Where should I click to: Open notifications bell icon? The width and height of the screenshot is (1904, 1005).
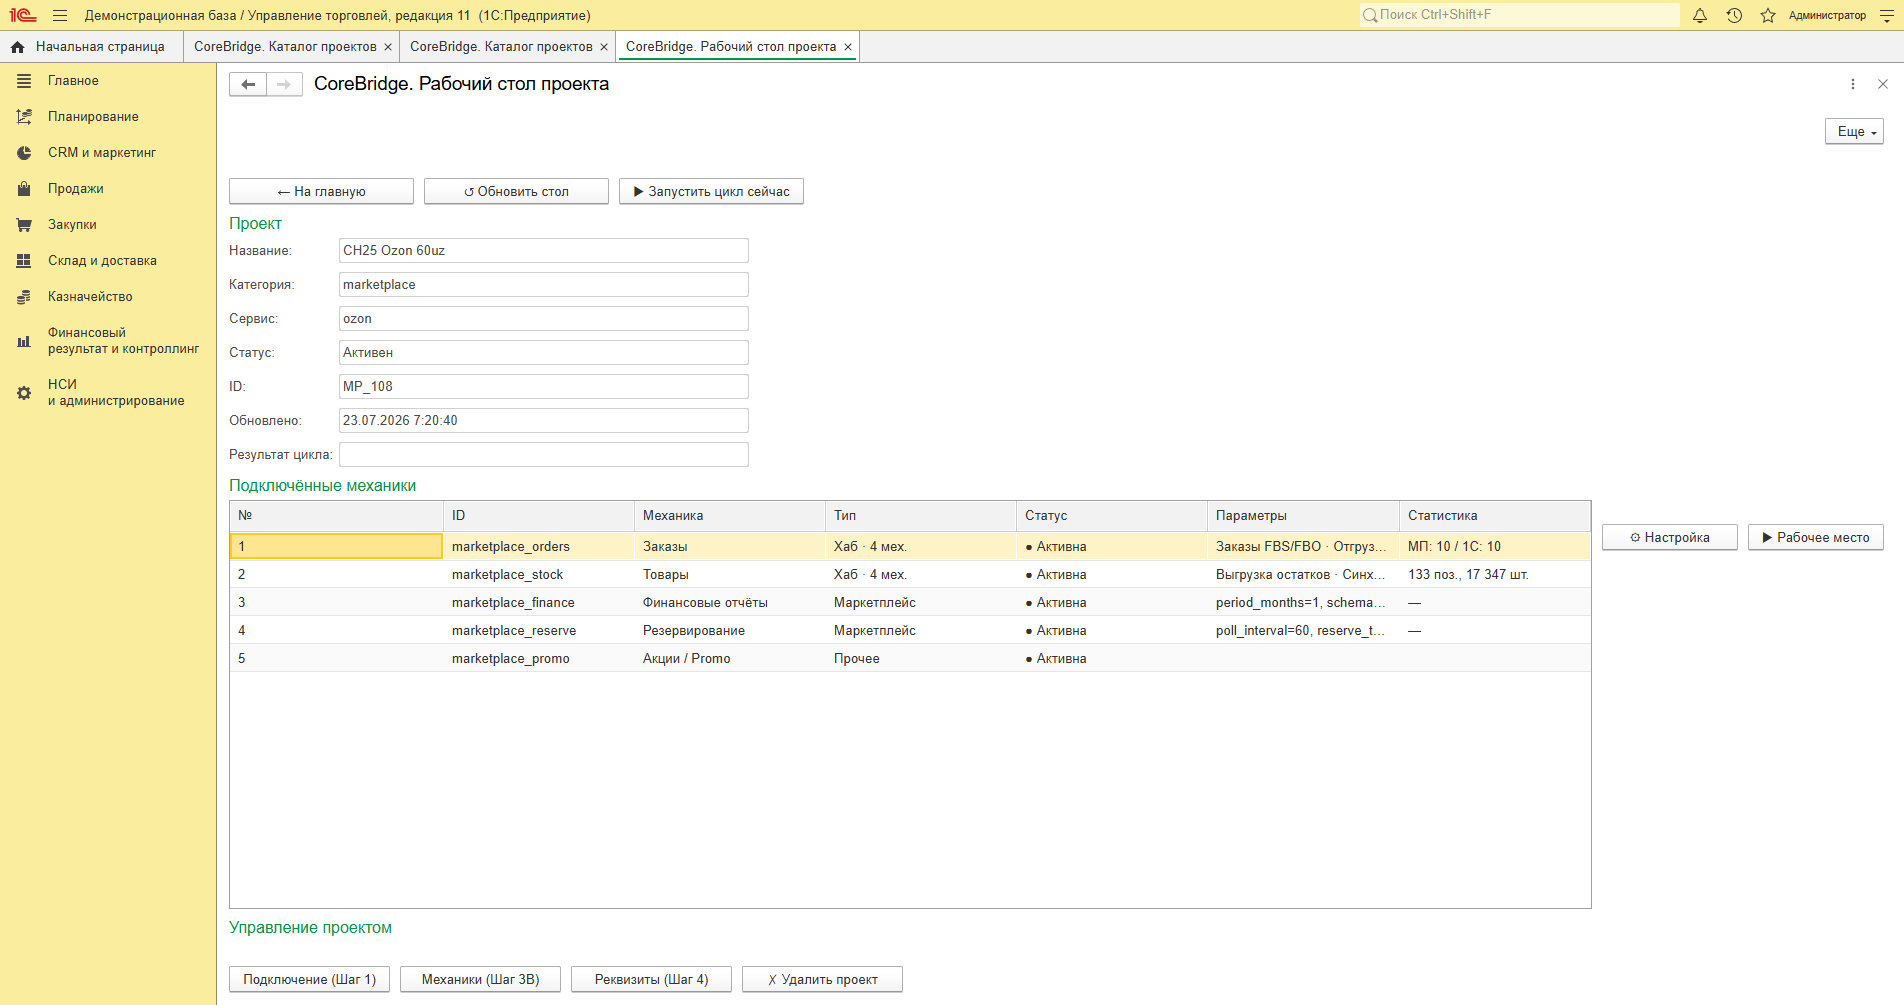pyautogui.click(x=1700, y=15)
